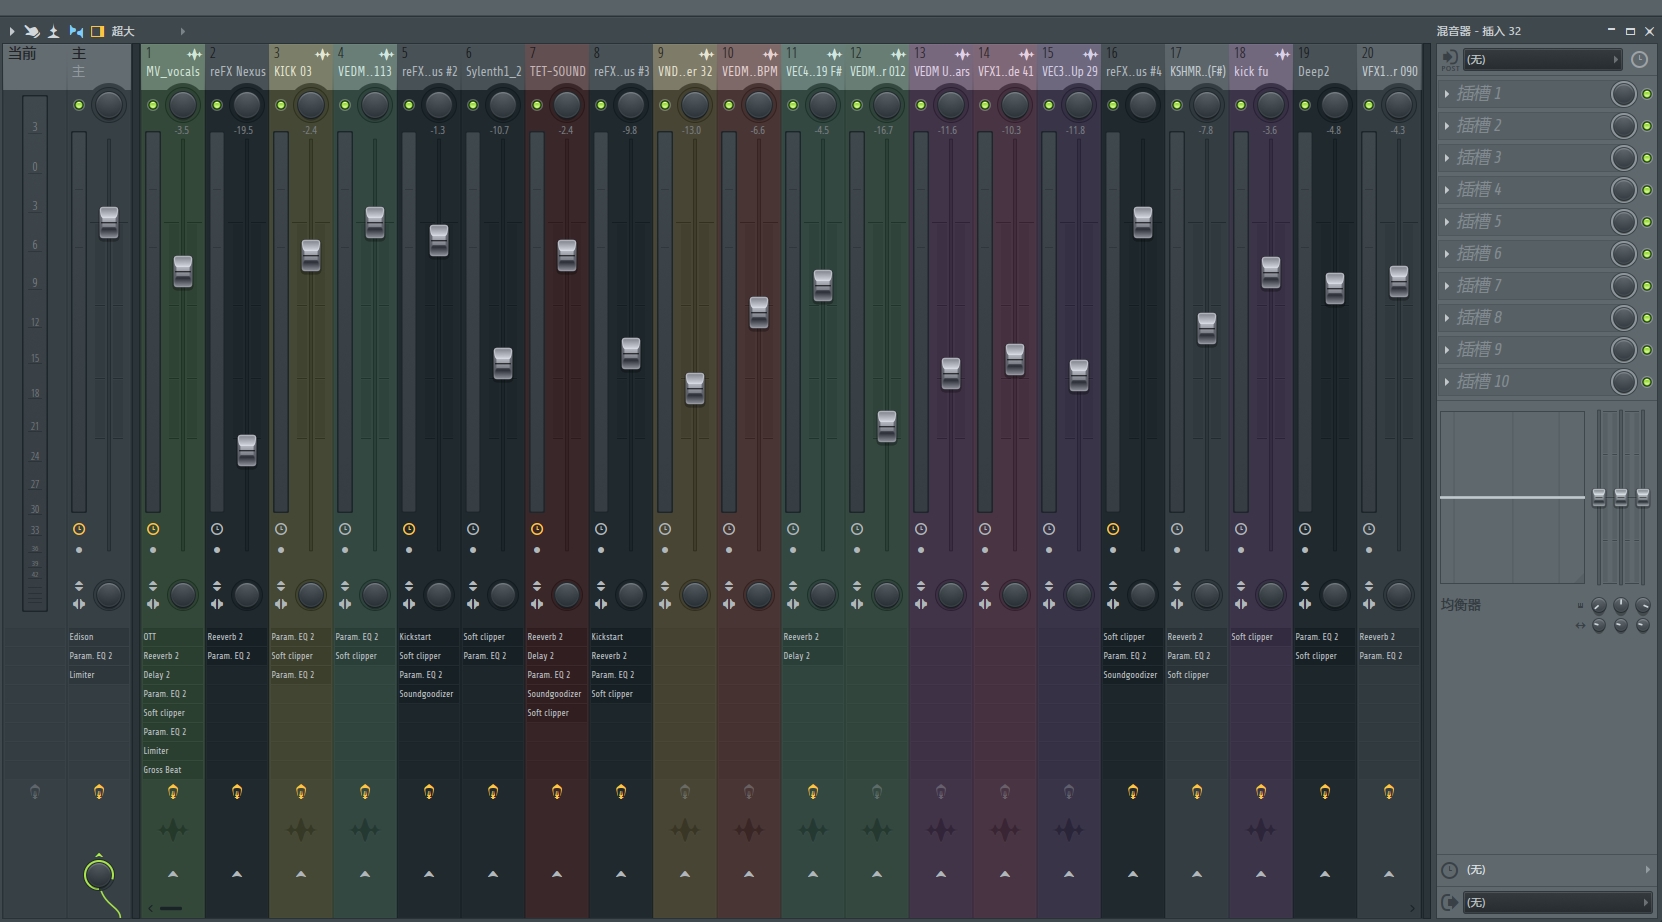Click the latency clock icon on TET-SOUND track
This screenshot has height=922, width=1662.
[x=537, y=529]
